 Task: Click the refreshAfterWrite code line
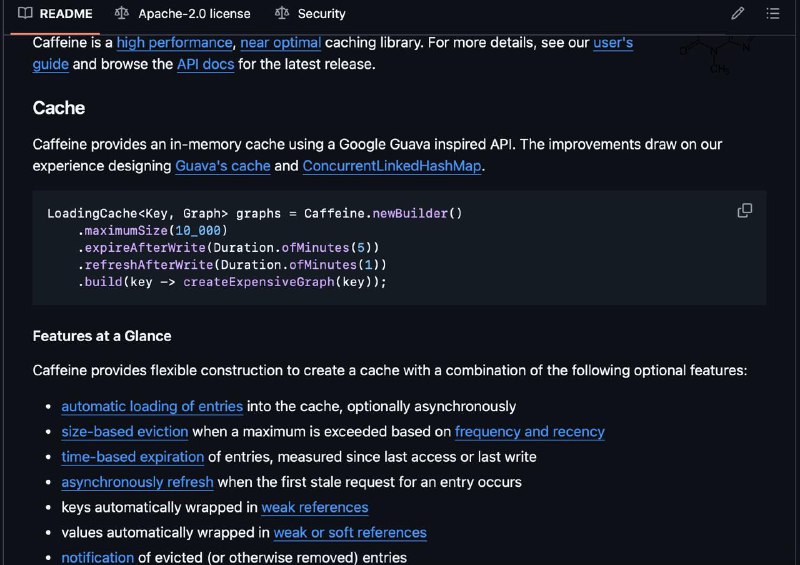point(232,265)
